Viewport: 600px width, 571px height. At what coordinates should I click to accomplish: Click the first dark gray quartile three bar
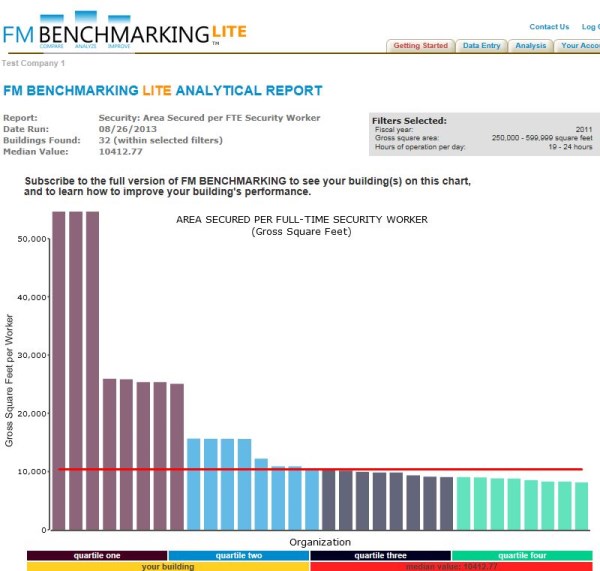coord(328,500)
